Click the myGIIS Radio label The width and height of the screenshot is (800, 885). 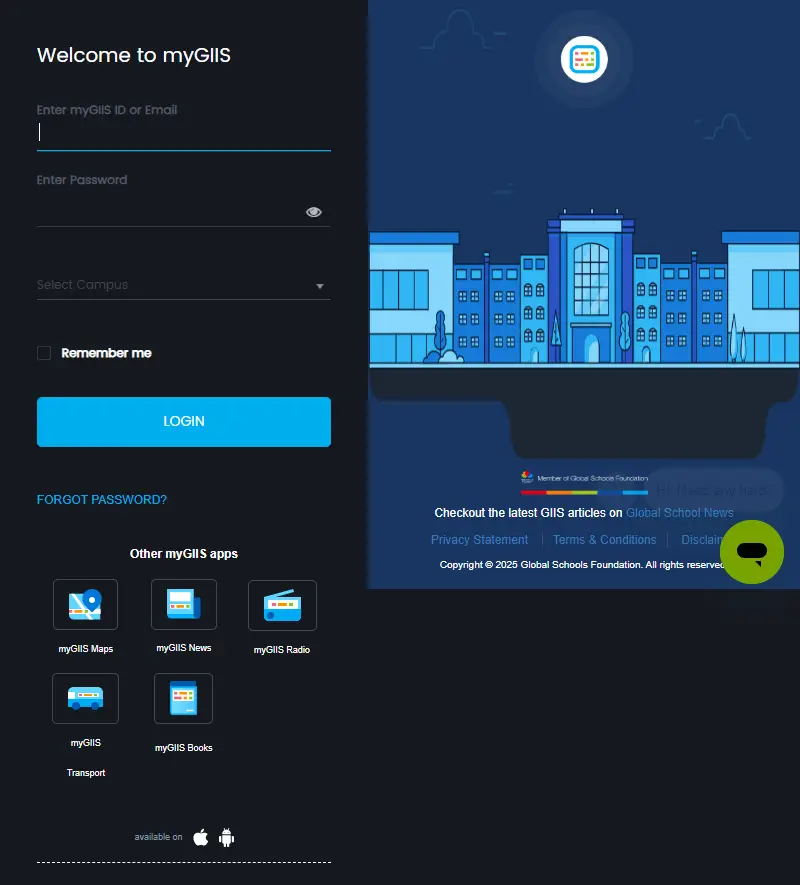[282, 650]
